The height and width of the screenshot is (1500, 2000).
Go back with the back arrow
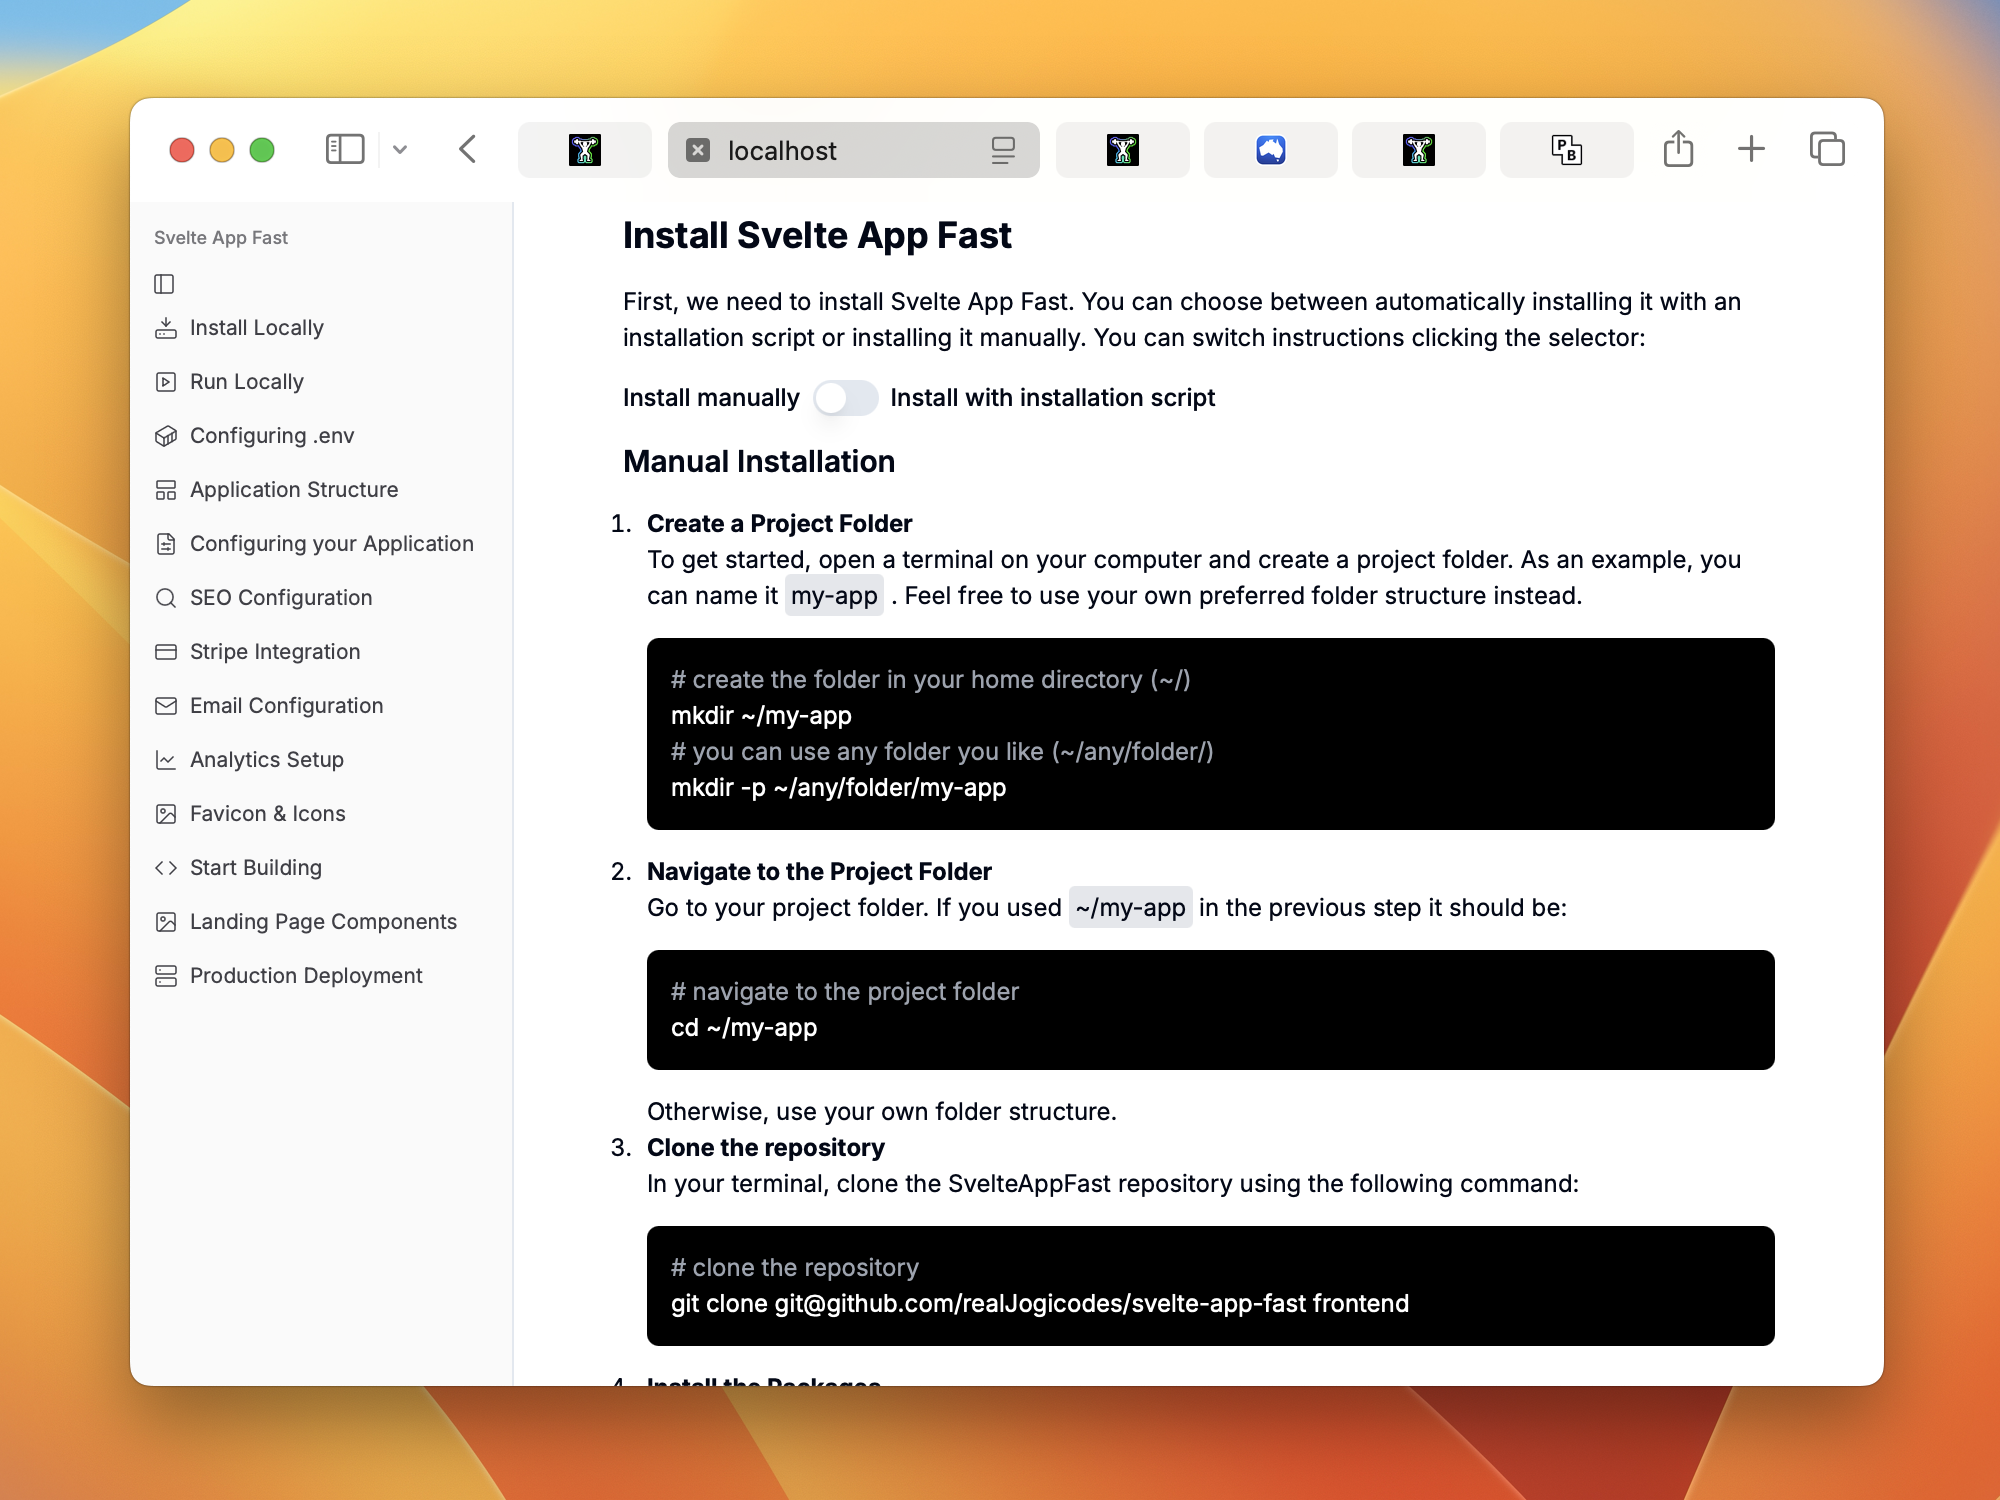(467, 150)
